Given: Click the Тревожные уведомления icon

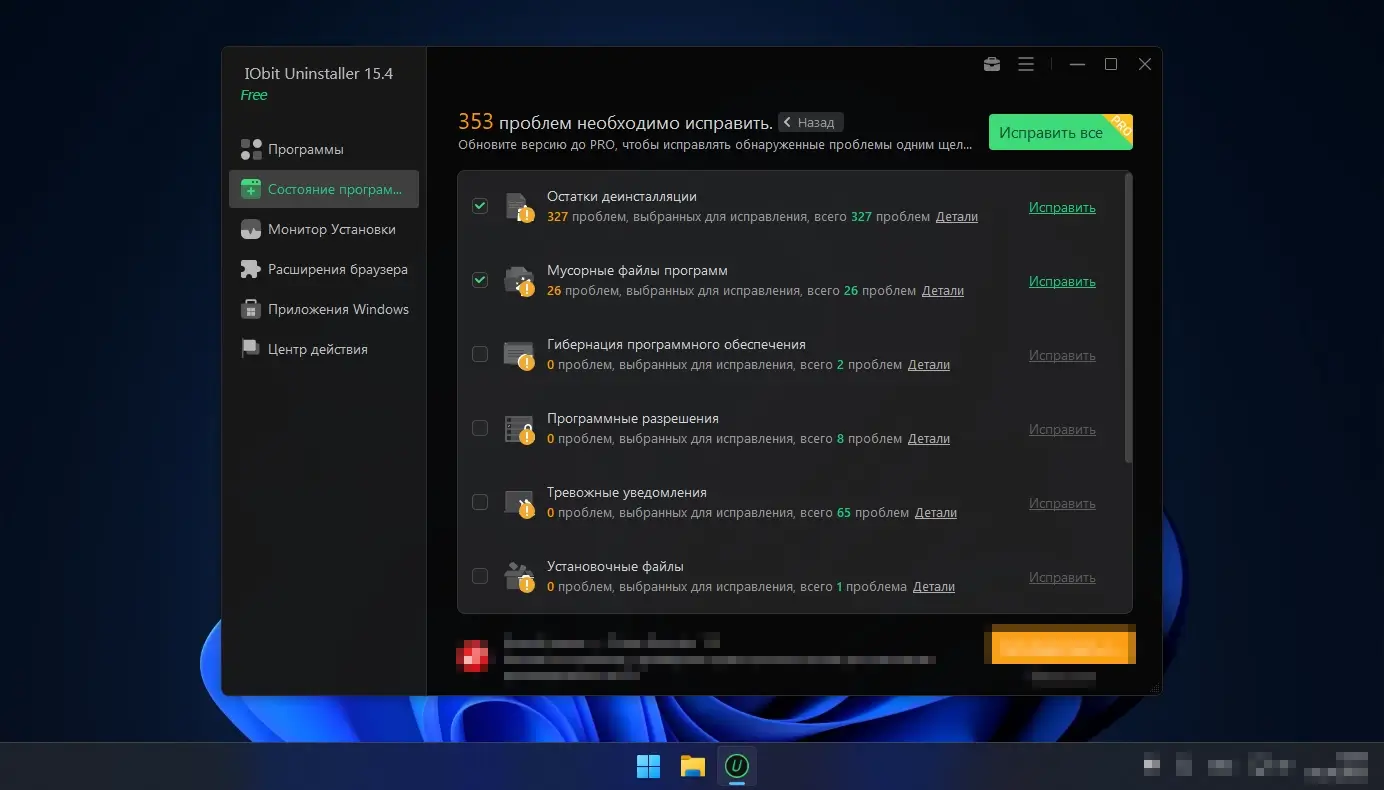Looking at the screenshot, I should coord(518,503).
